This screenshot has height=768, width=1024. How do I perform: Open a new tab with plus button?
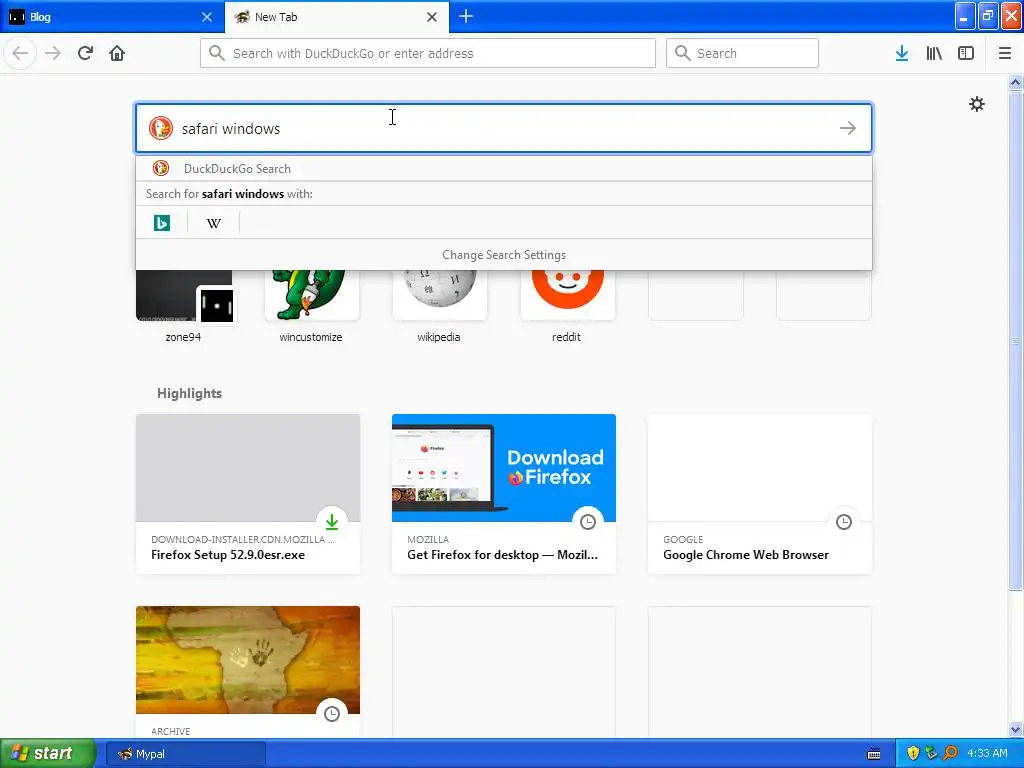466,16
